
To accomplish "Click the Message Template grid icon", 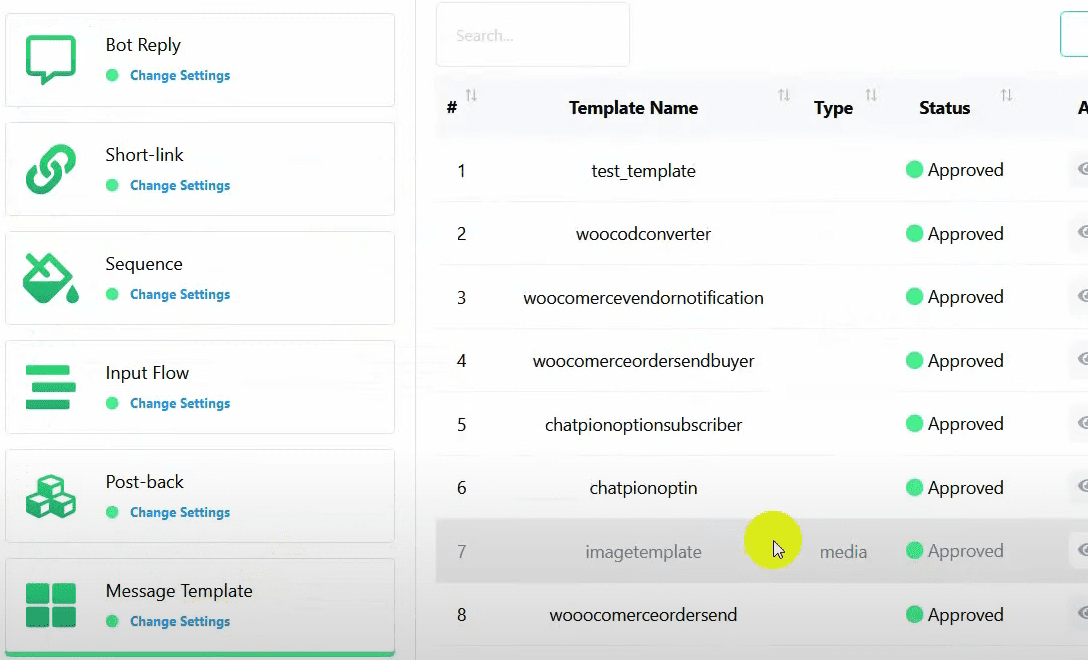I will 50,605.
